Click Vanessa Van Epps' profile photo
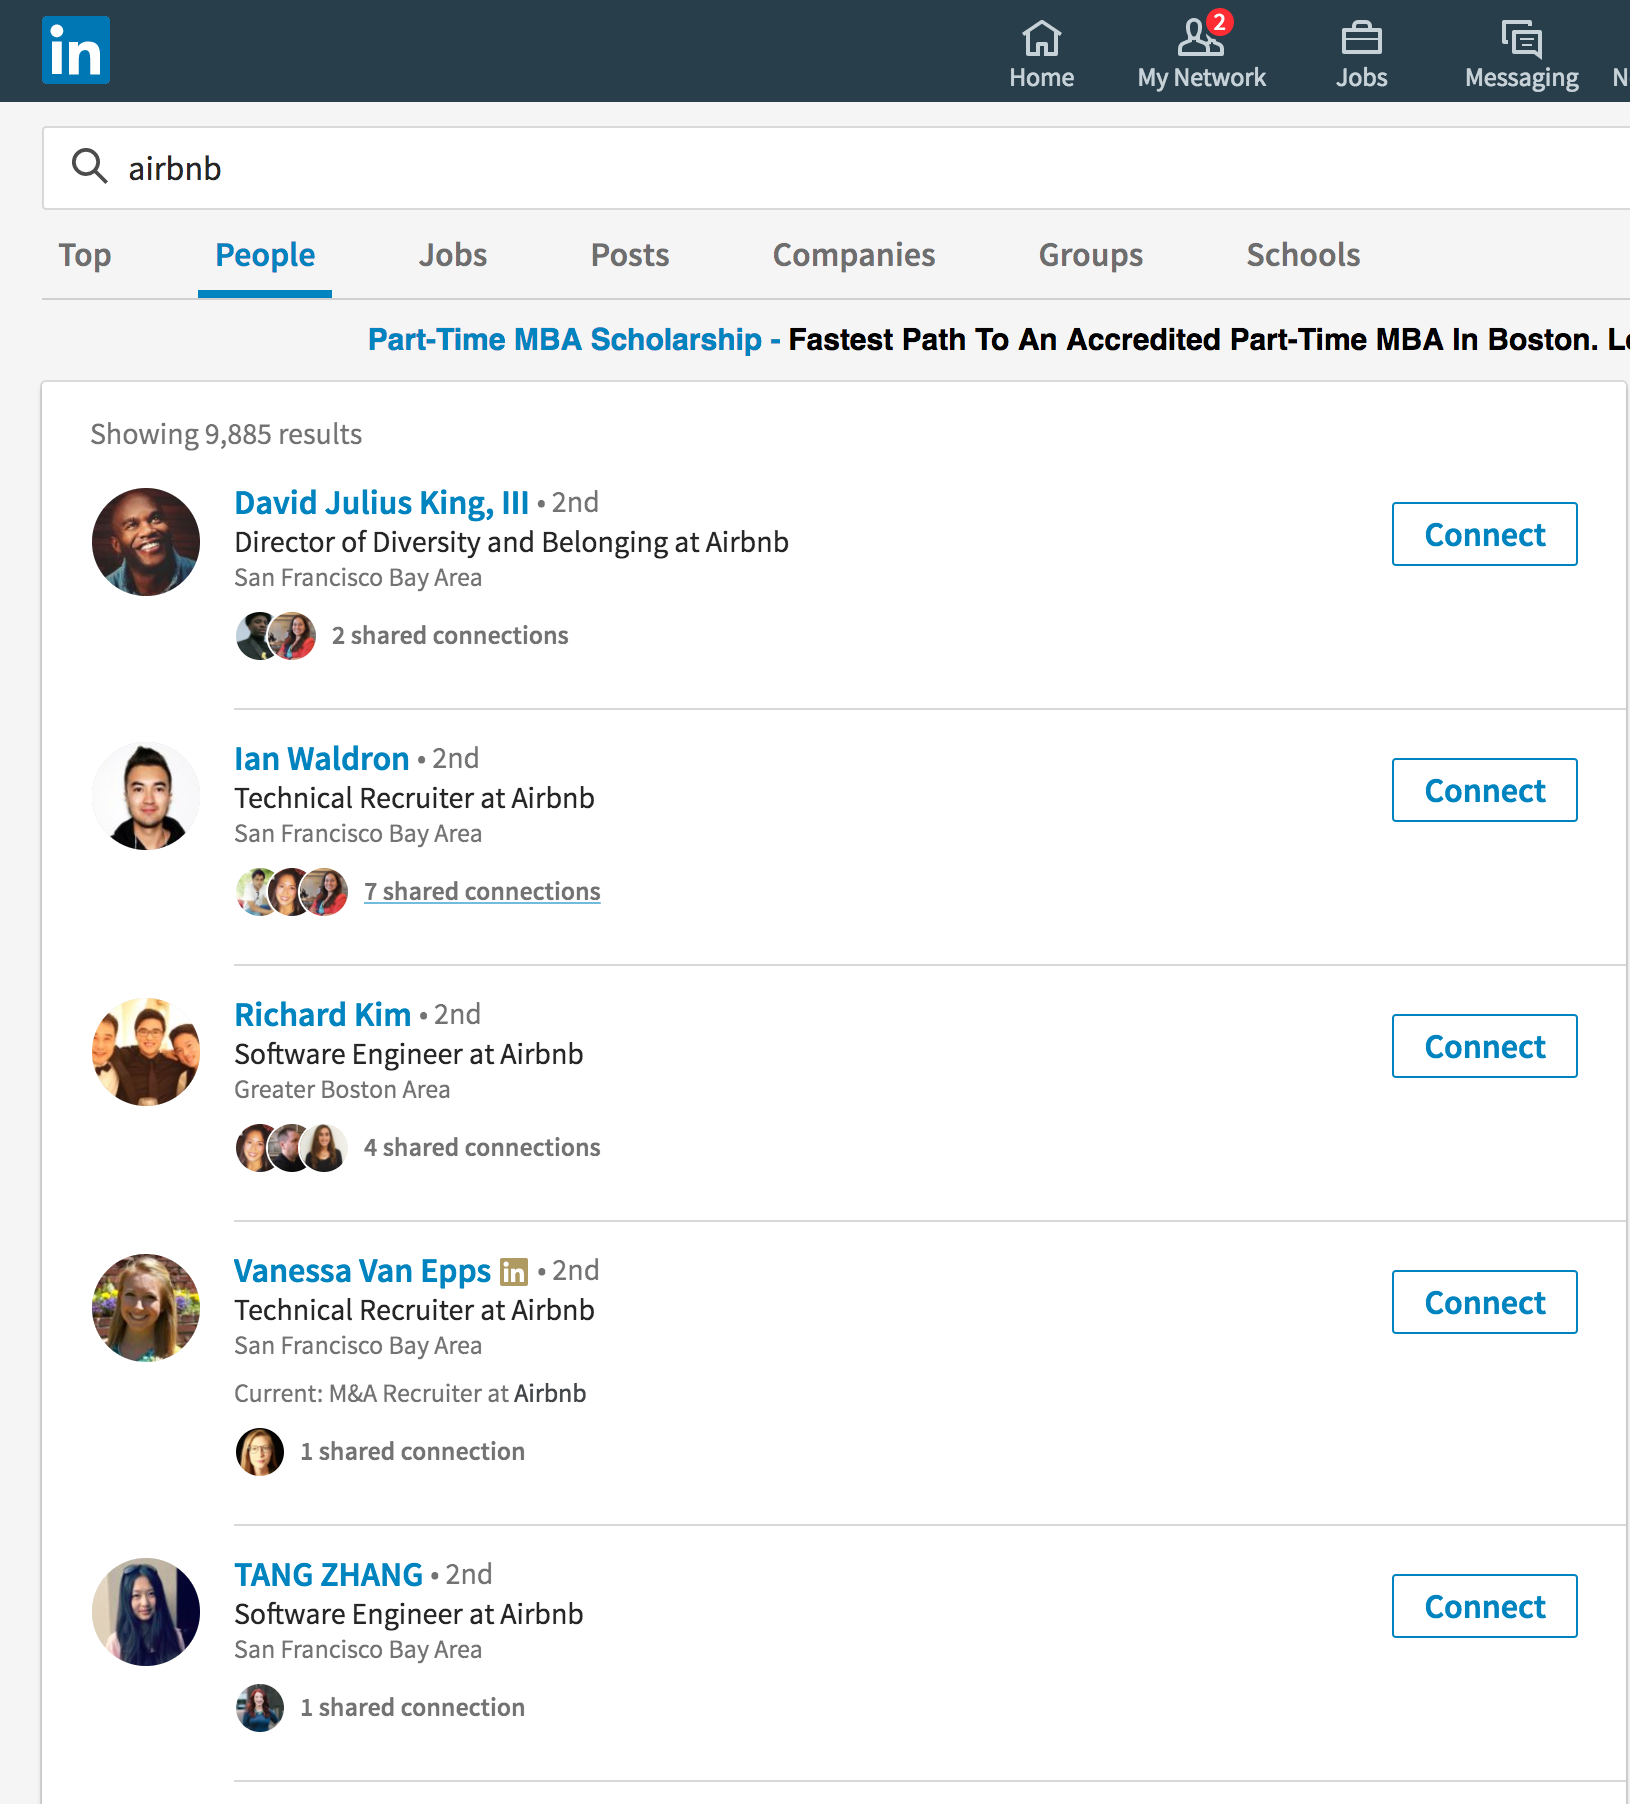Image resolution: width=1630 pixels, height=1804 pixels. pos(146,1308)
